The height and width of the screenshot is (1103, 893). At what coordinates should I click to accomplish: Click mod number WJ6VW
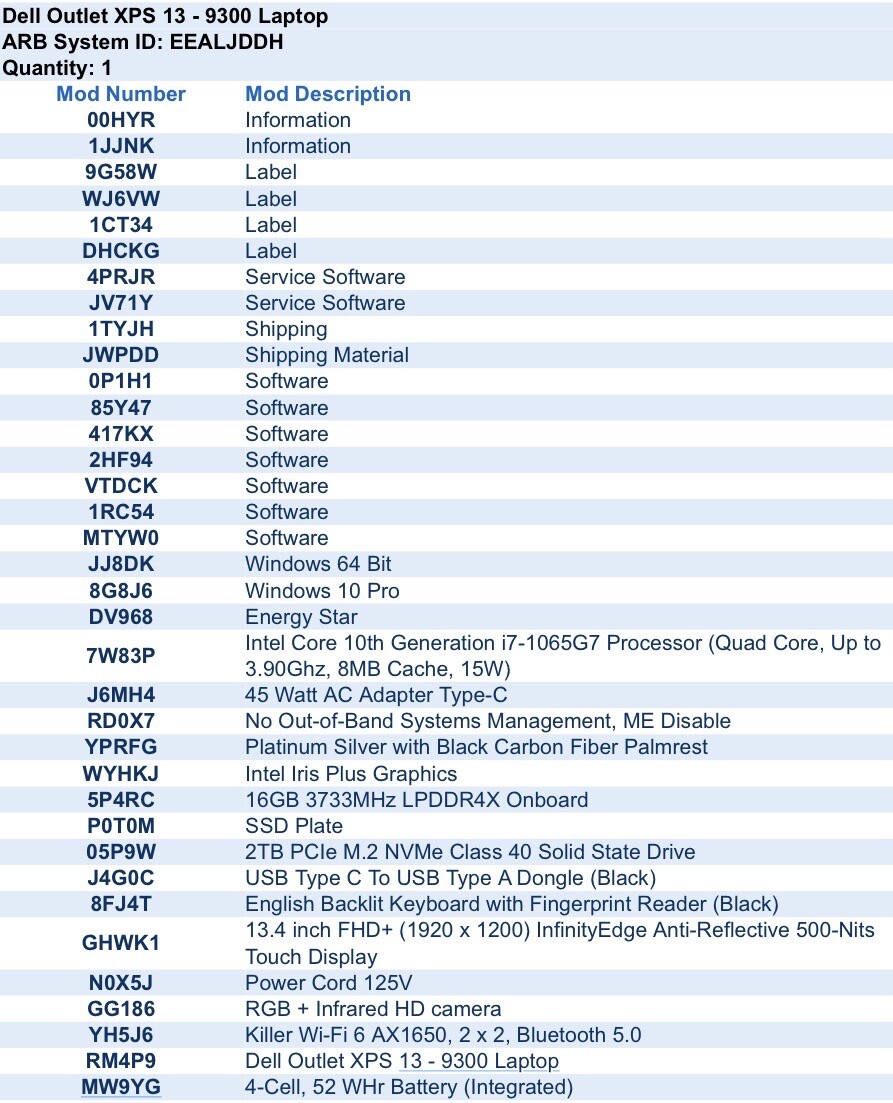(121, 198)
